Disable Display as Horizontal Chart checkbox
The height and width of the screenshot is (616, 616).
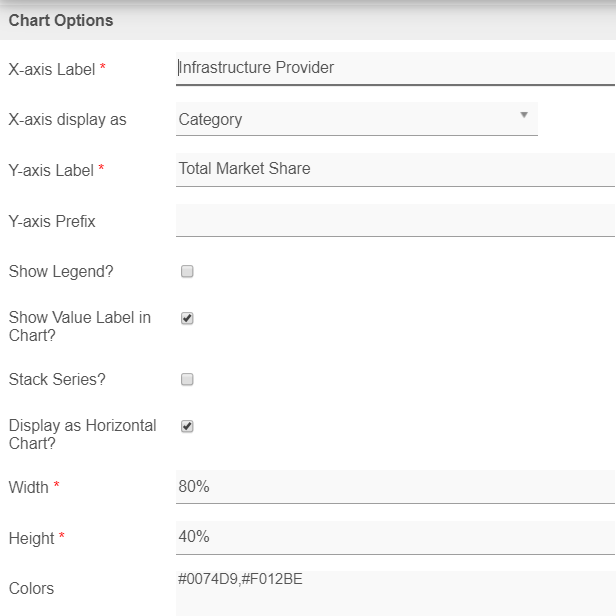187,426
